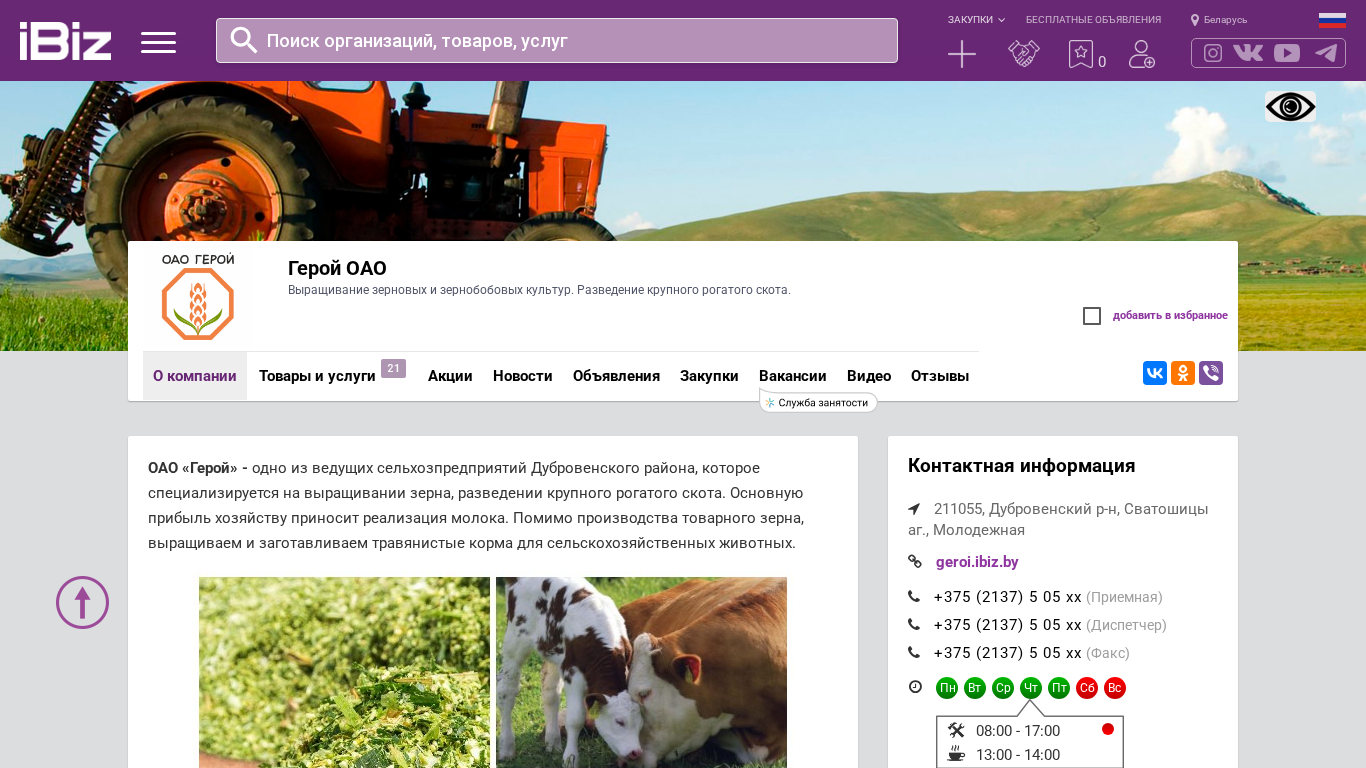Open the handshake partners icon

1024,54
